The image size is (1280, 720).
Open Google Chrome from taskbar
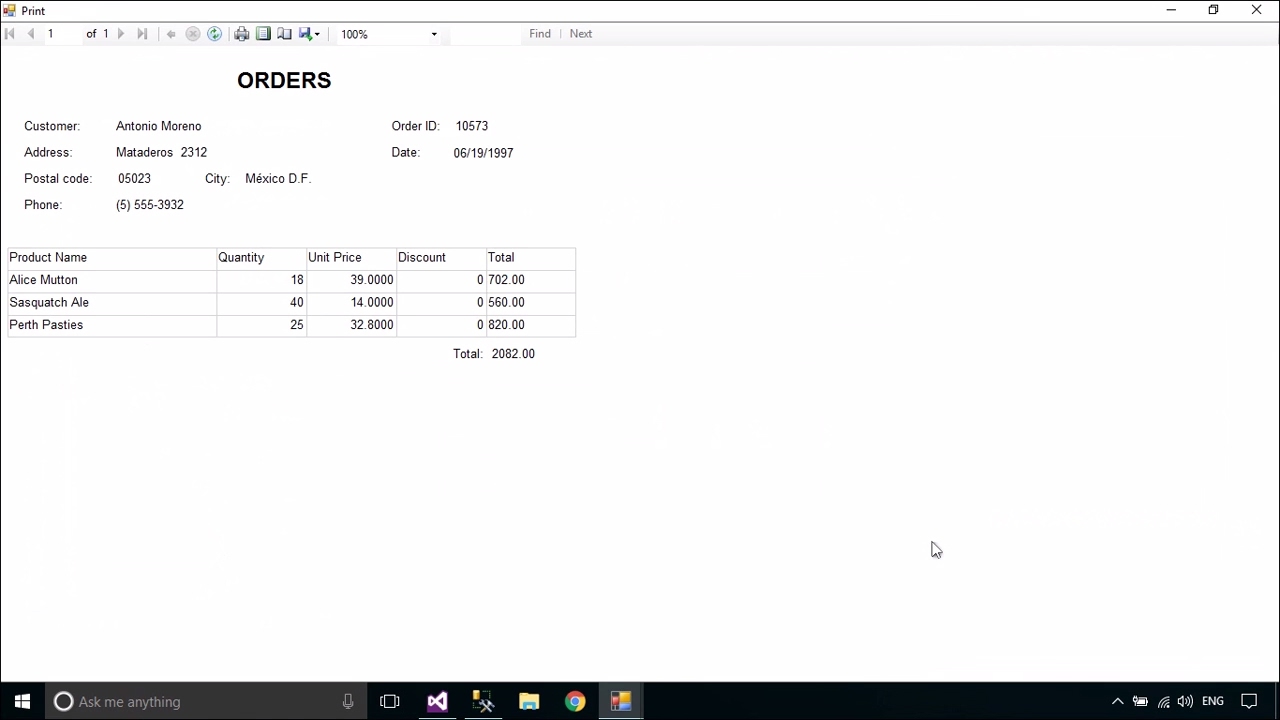[575, 701]
